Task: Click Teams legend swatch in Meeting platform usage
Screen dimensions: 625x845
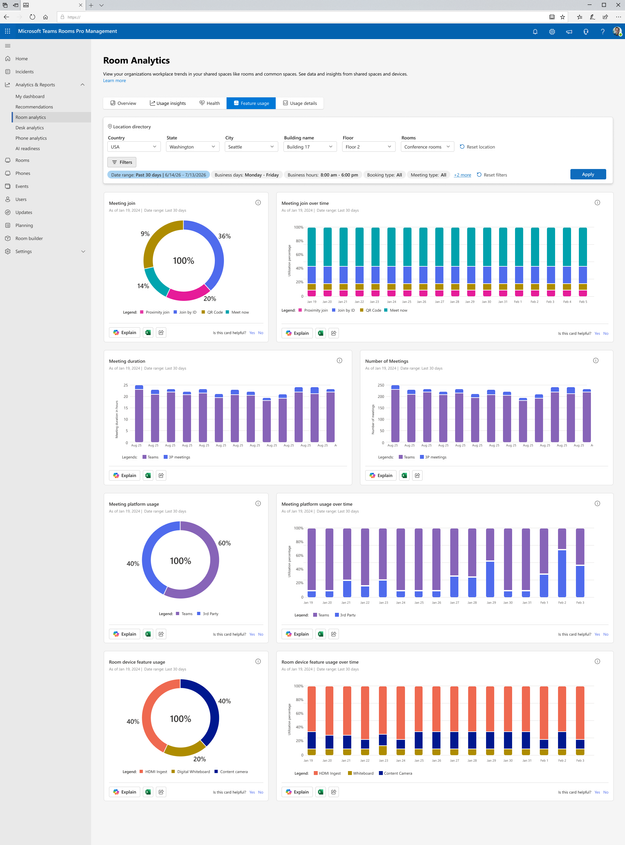Action: (178, 613)
